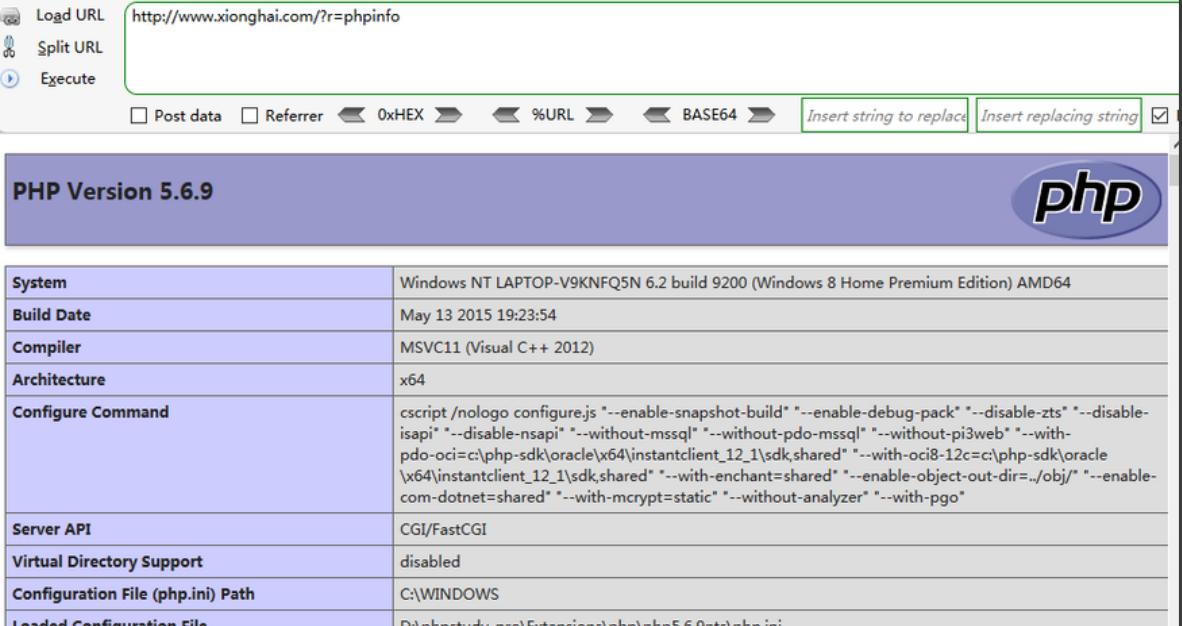Open the 0xHEX menu label
This screenshot has width=1182, height=626.
coord(400,115)
